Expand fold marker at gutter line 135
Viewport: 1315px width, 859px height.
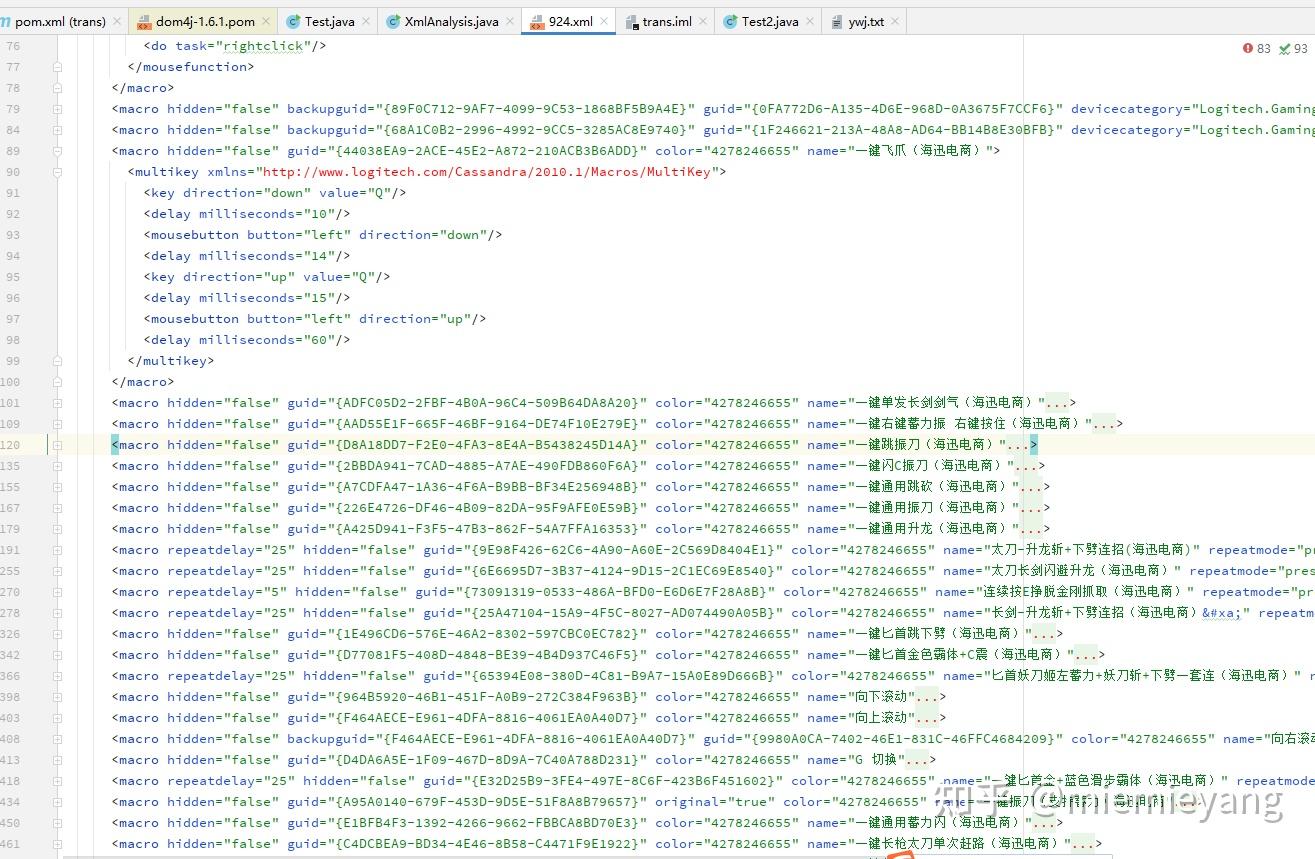pyautogui.click(x=57, y=466)
